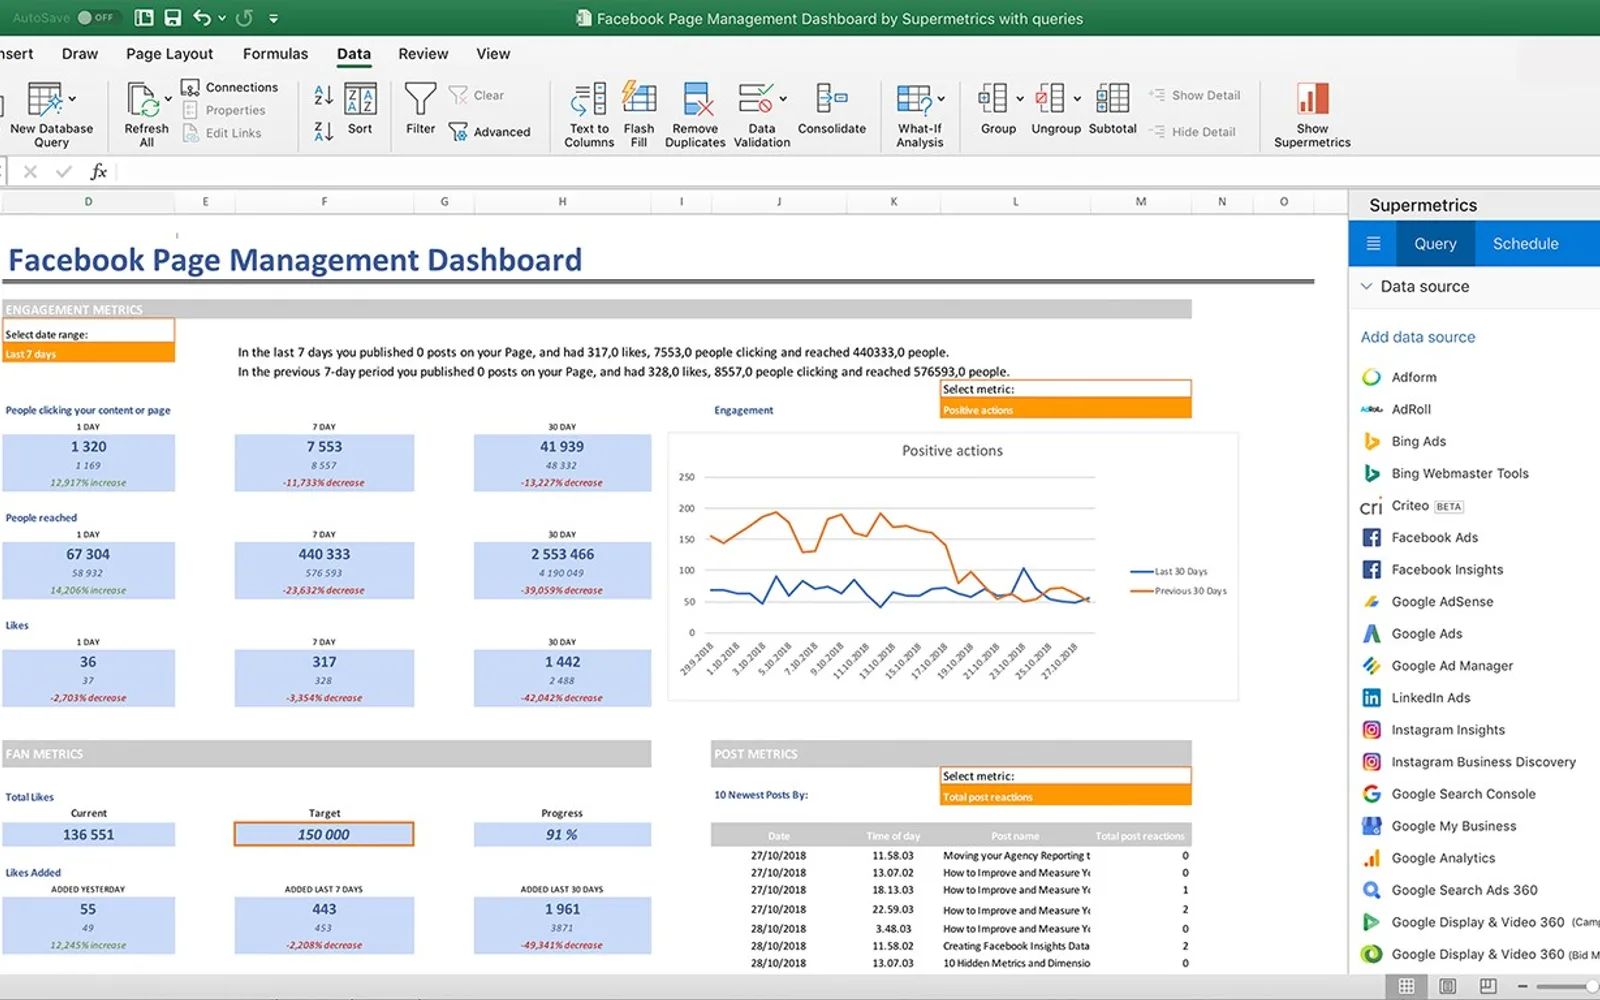Sort ascending A to Z icon
Screen dimensions: 1600x1000
(x=323, y=96)
